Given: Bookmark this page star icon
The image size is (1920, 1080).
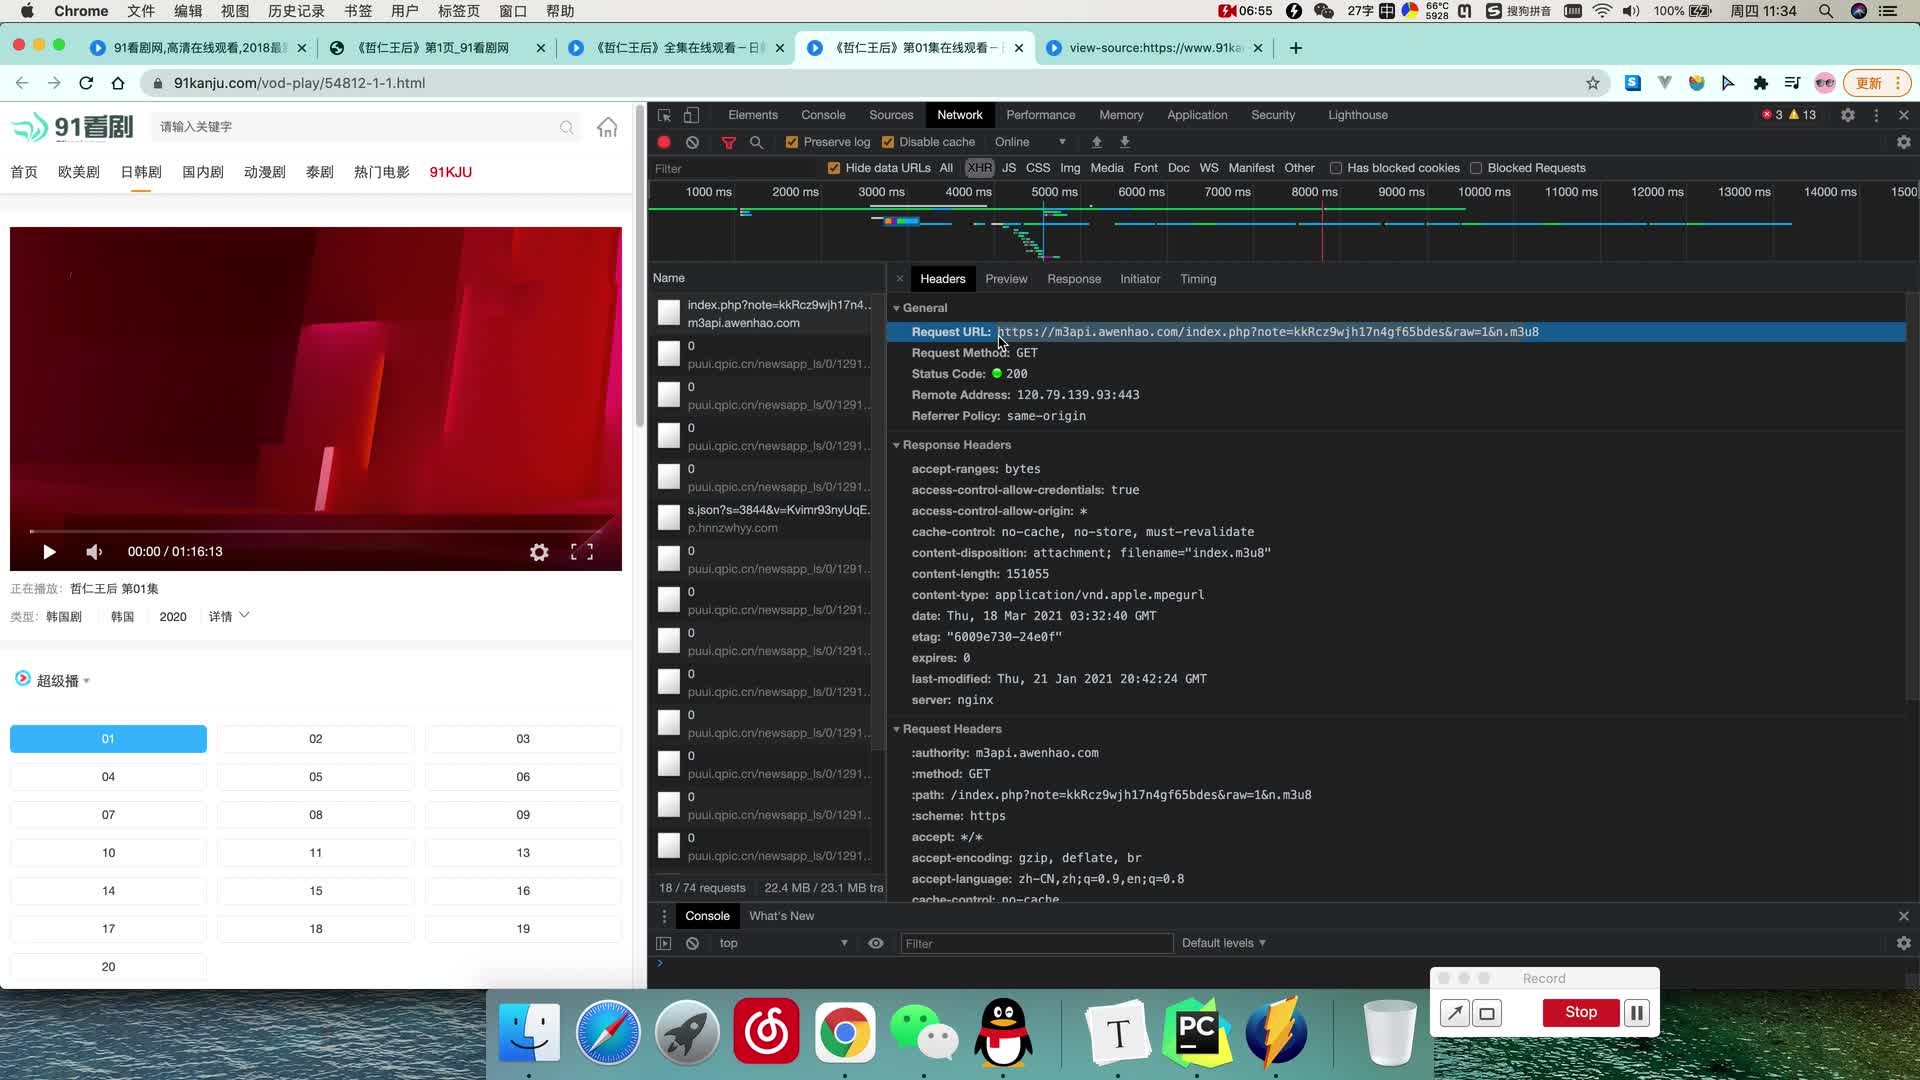Looking at the screenshot, I should click(1593, 83).
